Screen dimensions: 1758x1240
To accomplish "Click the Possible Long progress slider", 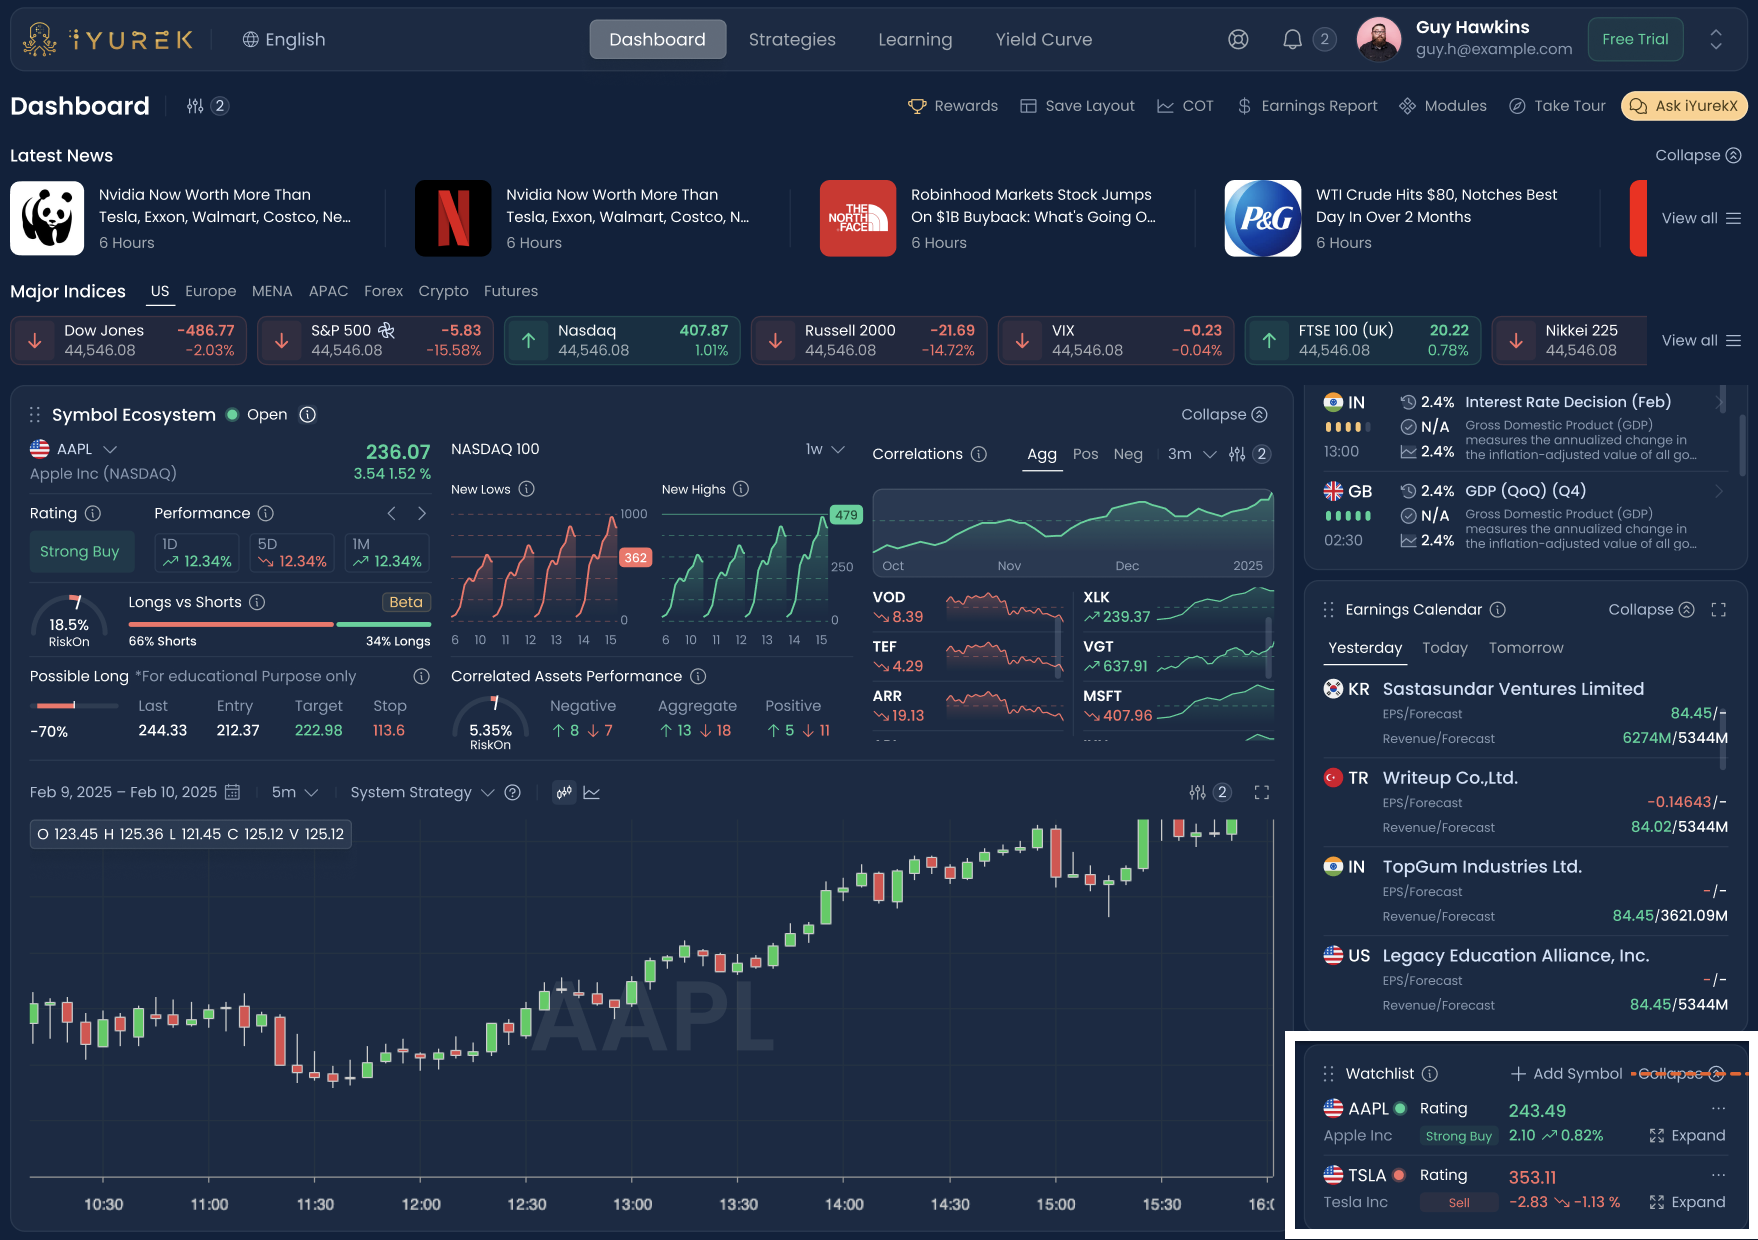I will click(66, 705).
